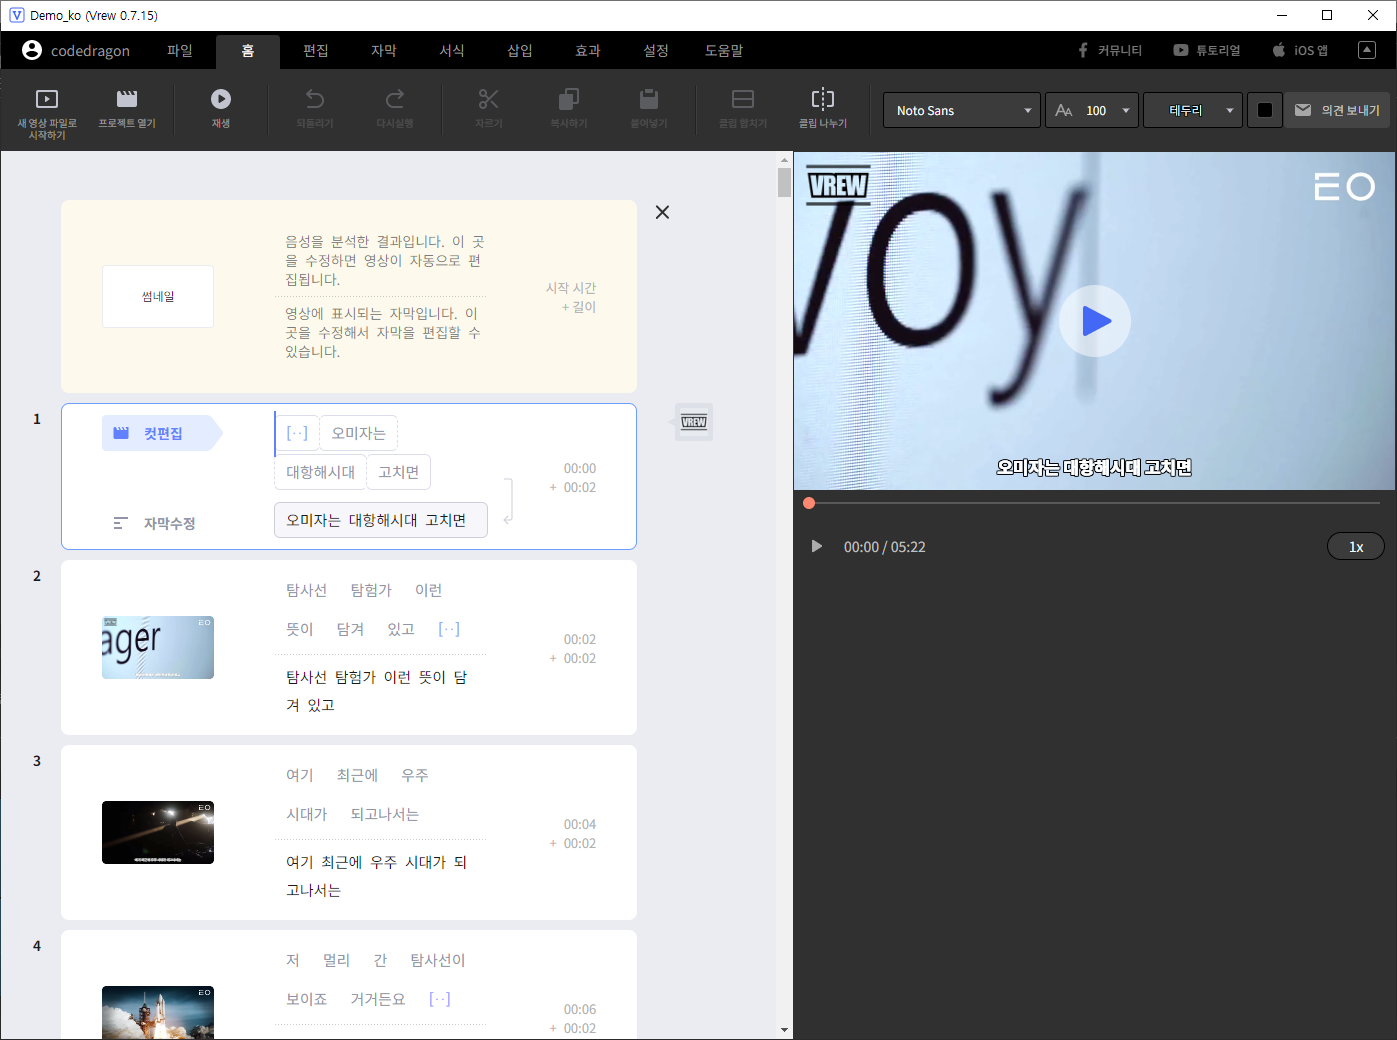Select the word 탐사선이 in clip 4
The height and width of the screenshot is (1040, 1397).
coord(438,960)
